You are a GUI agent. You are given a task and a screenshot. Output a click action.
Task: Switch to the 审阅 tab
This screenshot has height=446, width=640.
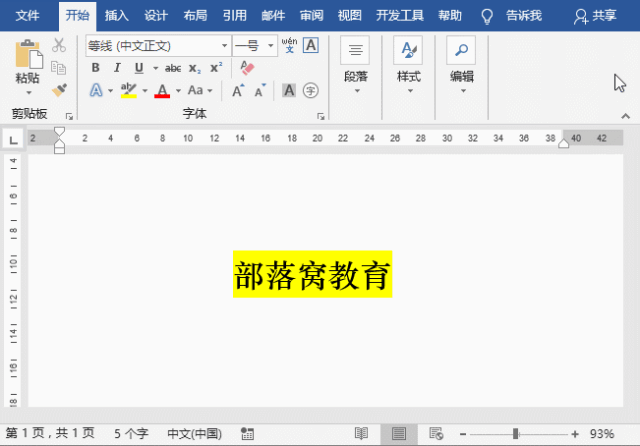coord(311,16)
